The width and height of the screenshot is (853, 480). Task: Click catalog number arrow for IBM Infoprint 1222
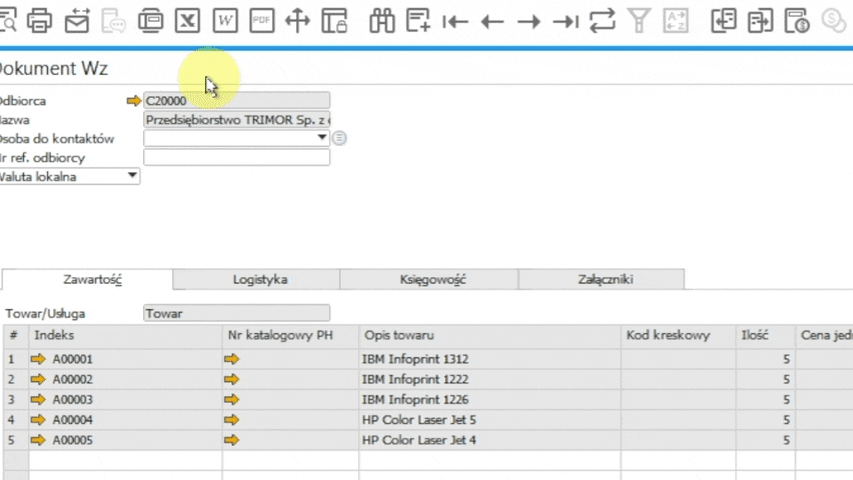click(x=232, y=379)
